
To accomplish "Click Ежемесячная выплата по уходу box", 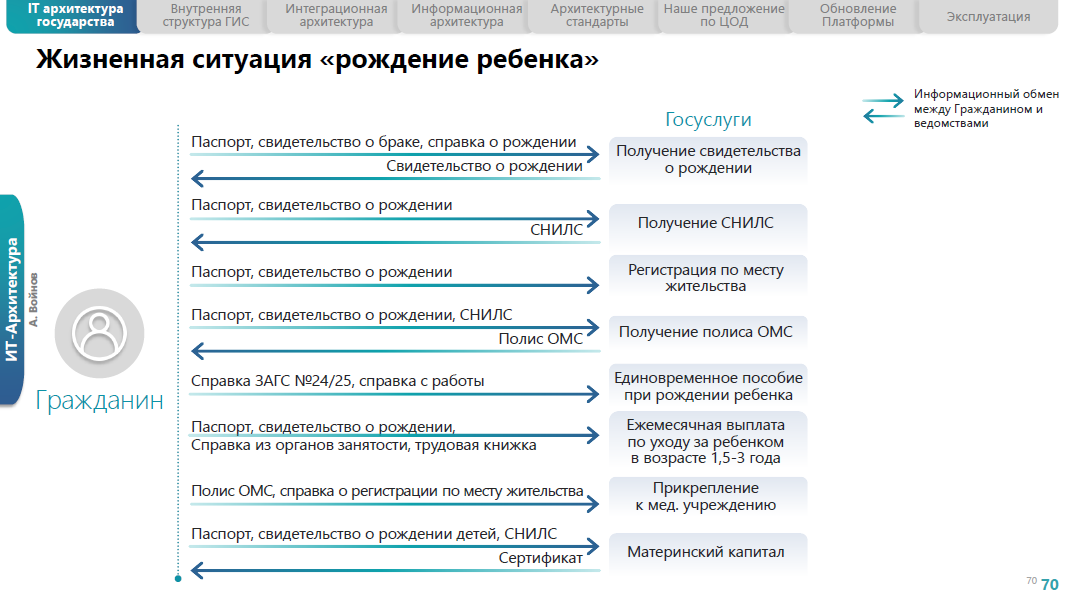I will [707, 441].
